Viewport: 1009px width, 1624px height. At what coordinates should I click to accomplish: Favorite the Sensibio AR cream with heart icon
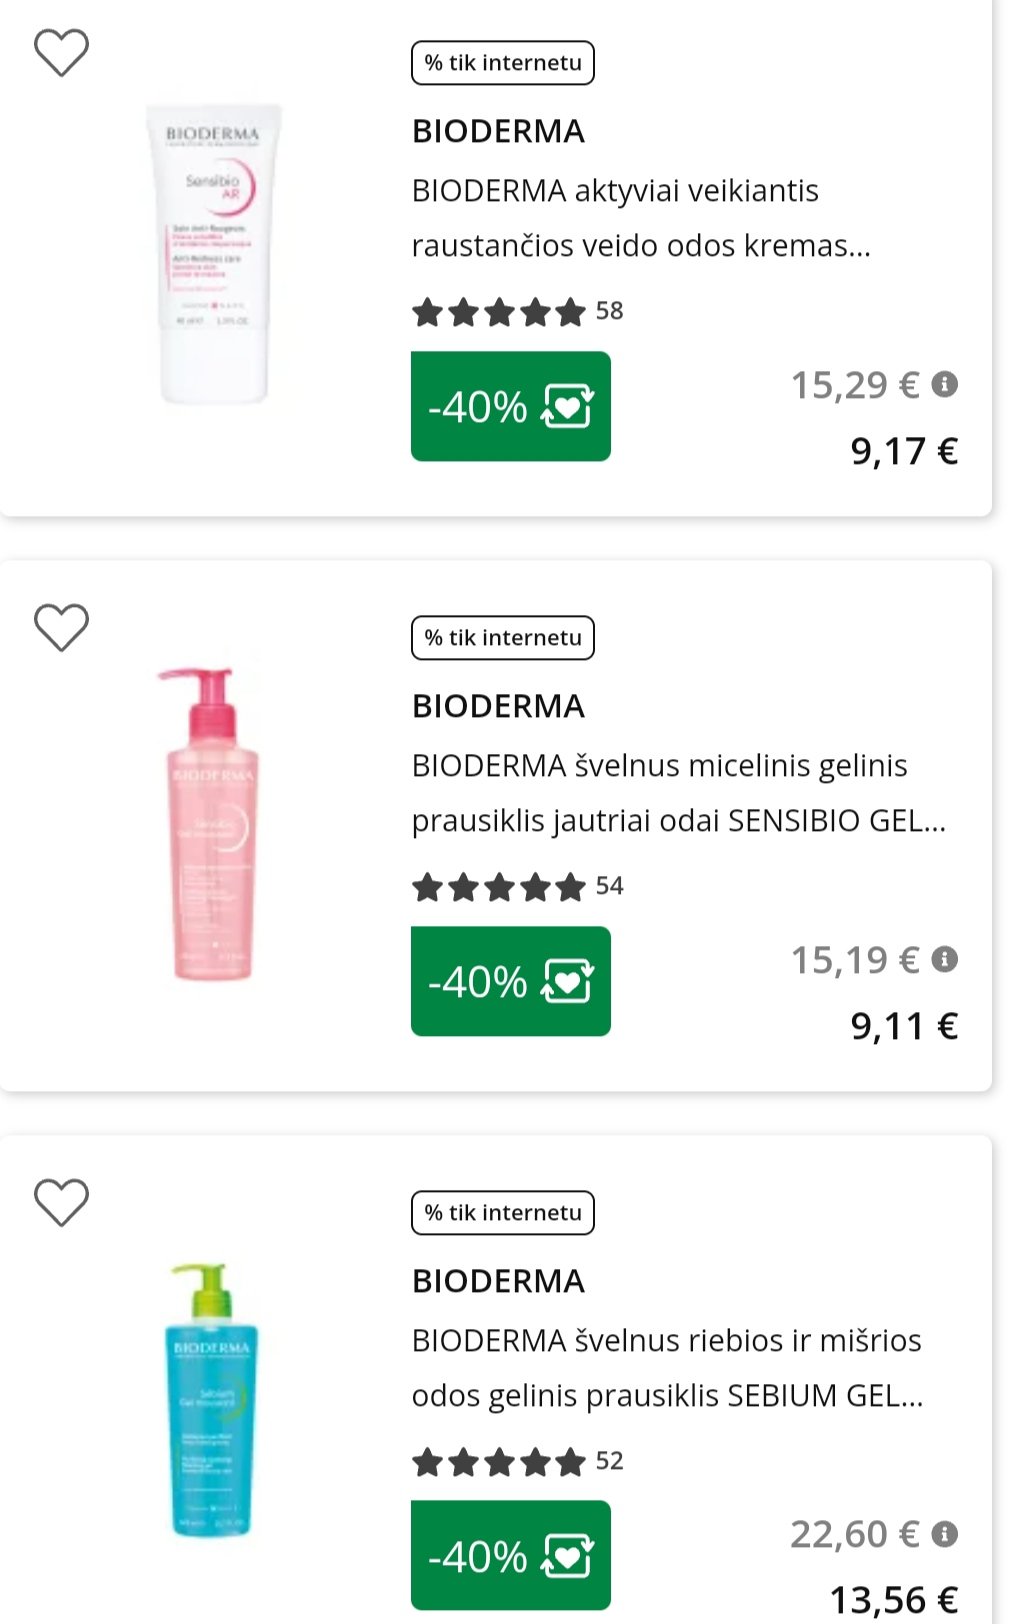click(x=62, y=53)
